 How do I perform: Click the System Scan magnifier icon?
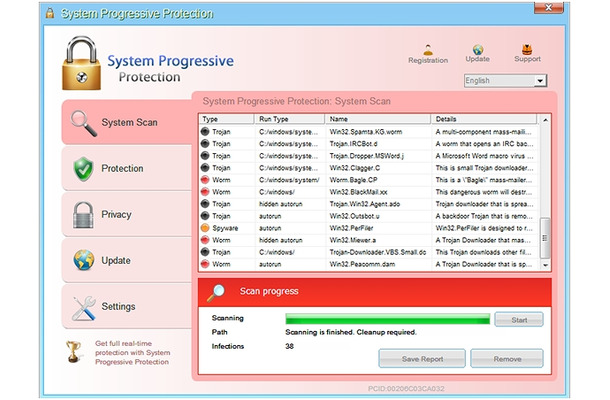(x=83, y=123)
